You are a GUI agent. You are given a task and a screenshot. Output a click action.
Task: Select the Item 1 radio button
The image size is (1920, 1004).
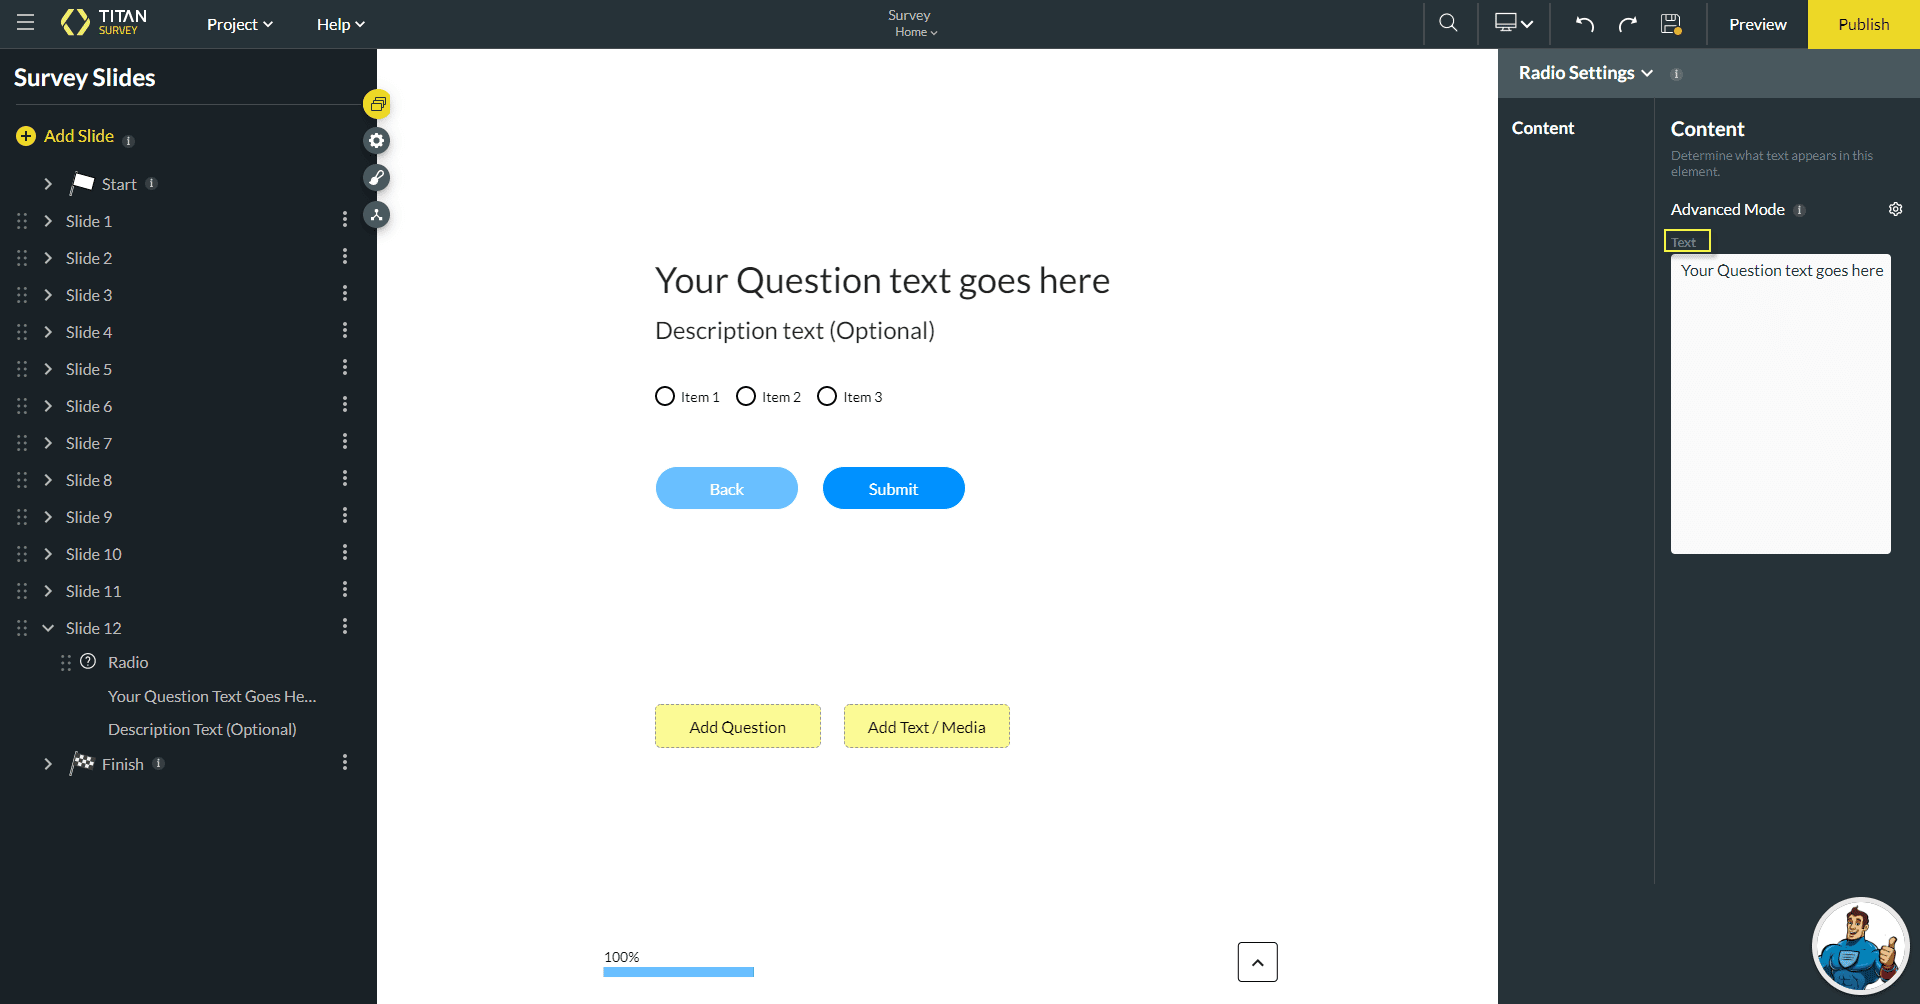tap(664, 396)
